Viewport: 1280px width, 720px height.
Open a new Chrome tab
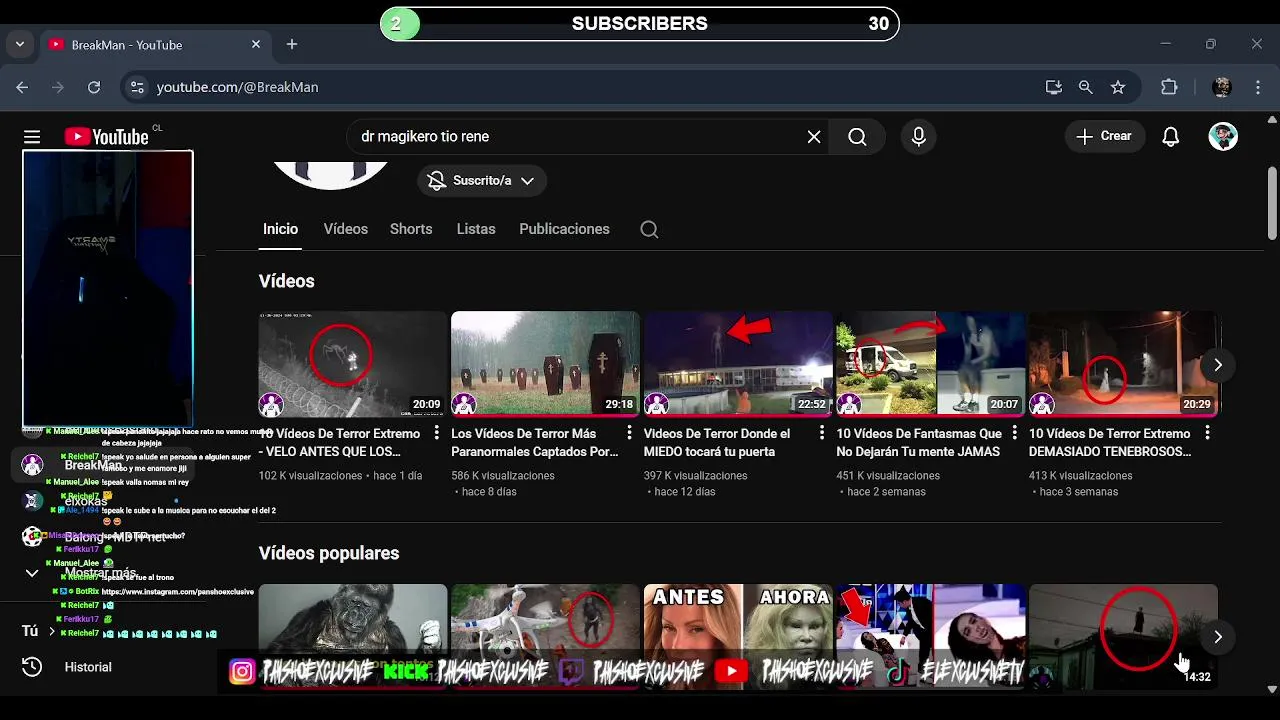coord(292,45)
